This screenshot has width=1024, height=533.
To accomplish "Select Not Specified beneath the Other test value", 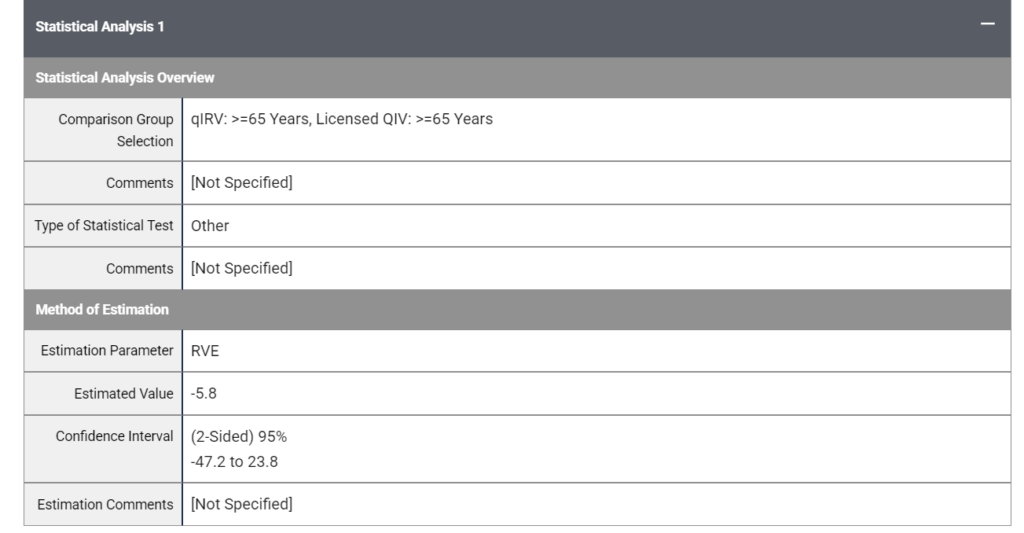I will pyautogui.click(x=241, y=267).
